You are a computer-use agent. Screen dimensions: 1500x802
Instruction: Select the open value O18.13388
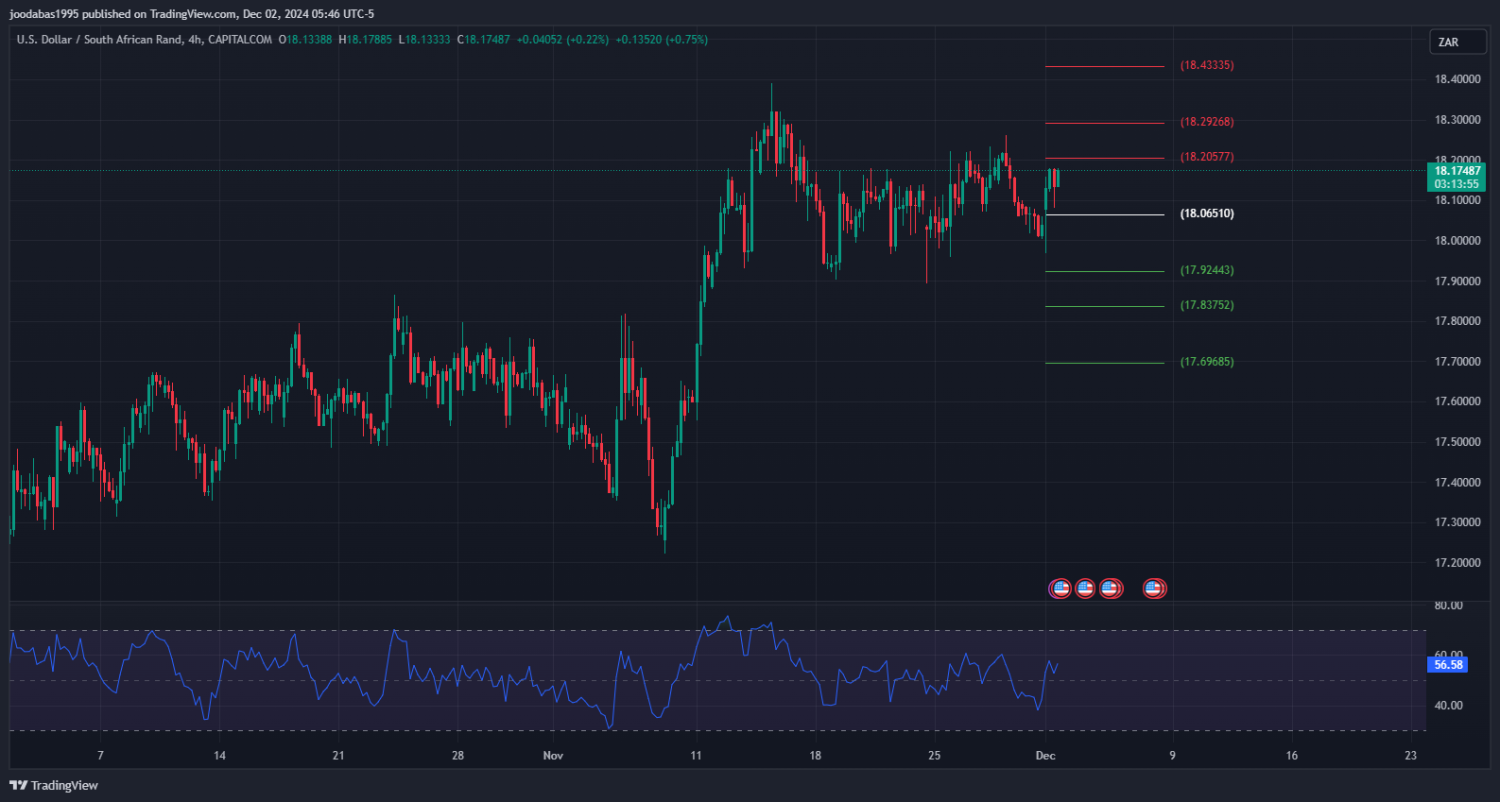click(306, 40)
